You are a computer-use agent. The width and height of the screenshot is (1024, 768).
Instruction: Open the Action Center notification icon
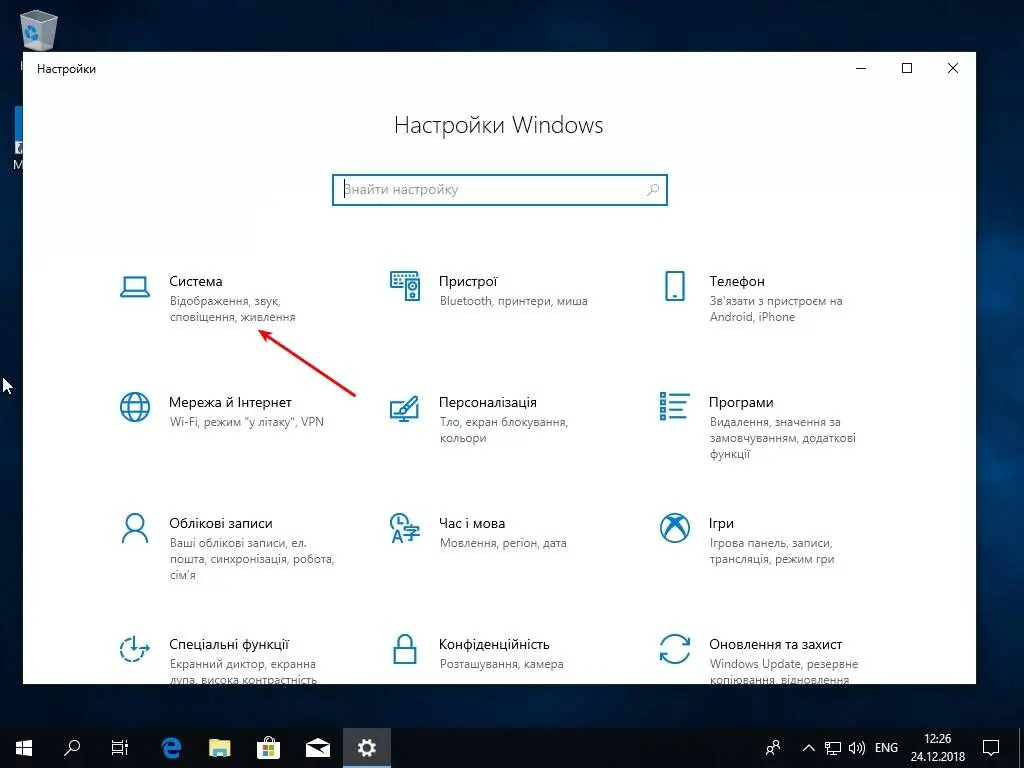pyautogui.click(x=991, y=748)
